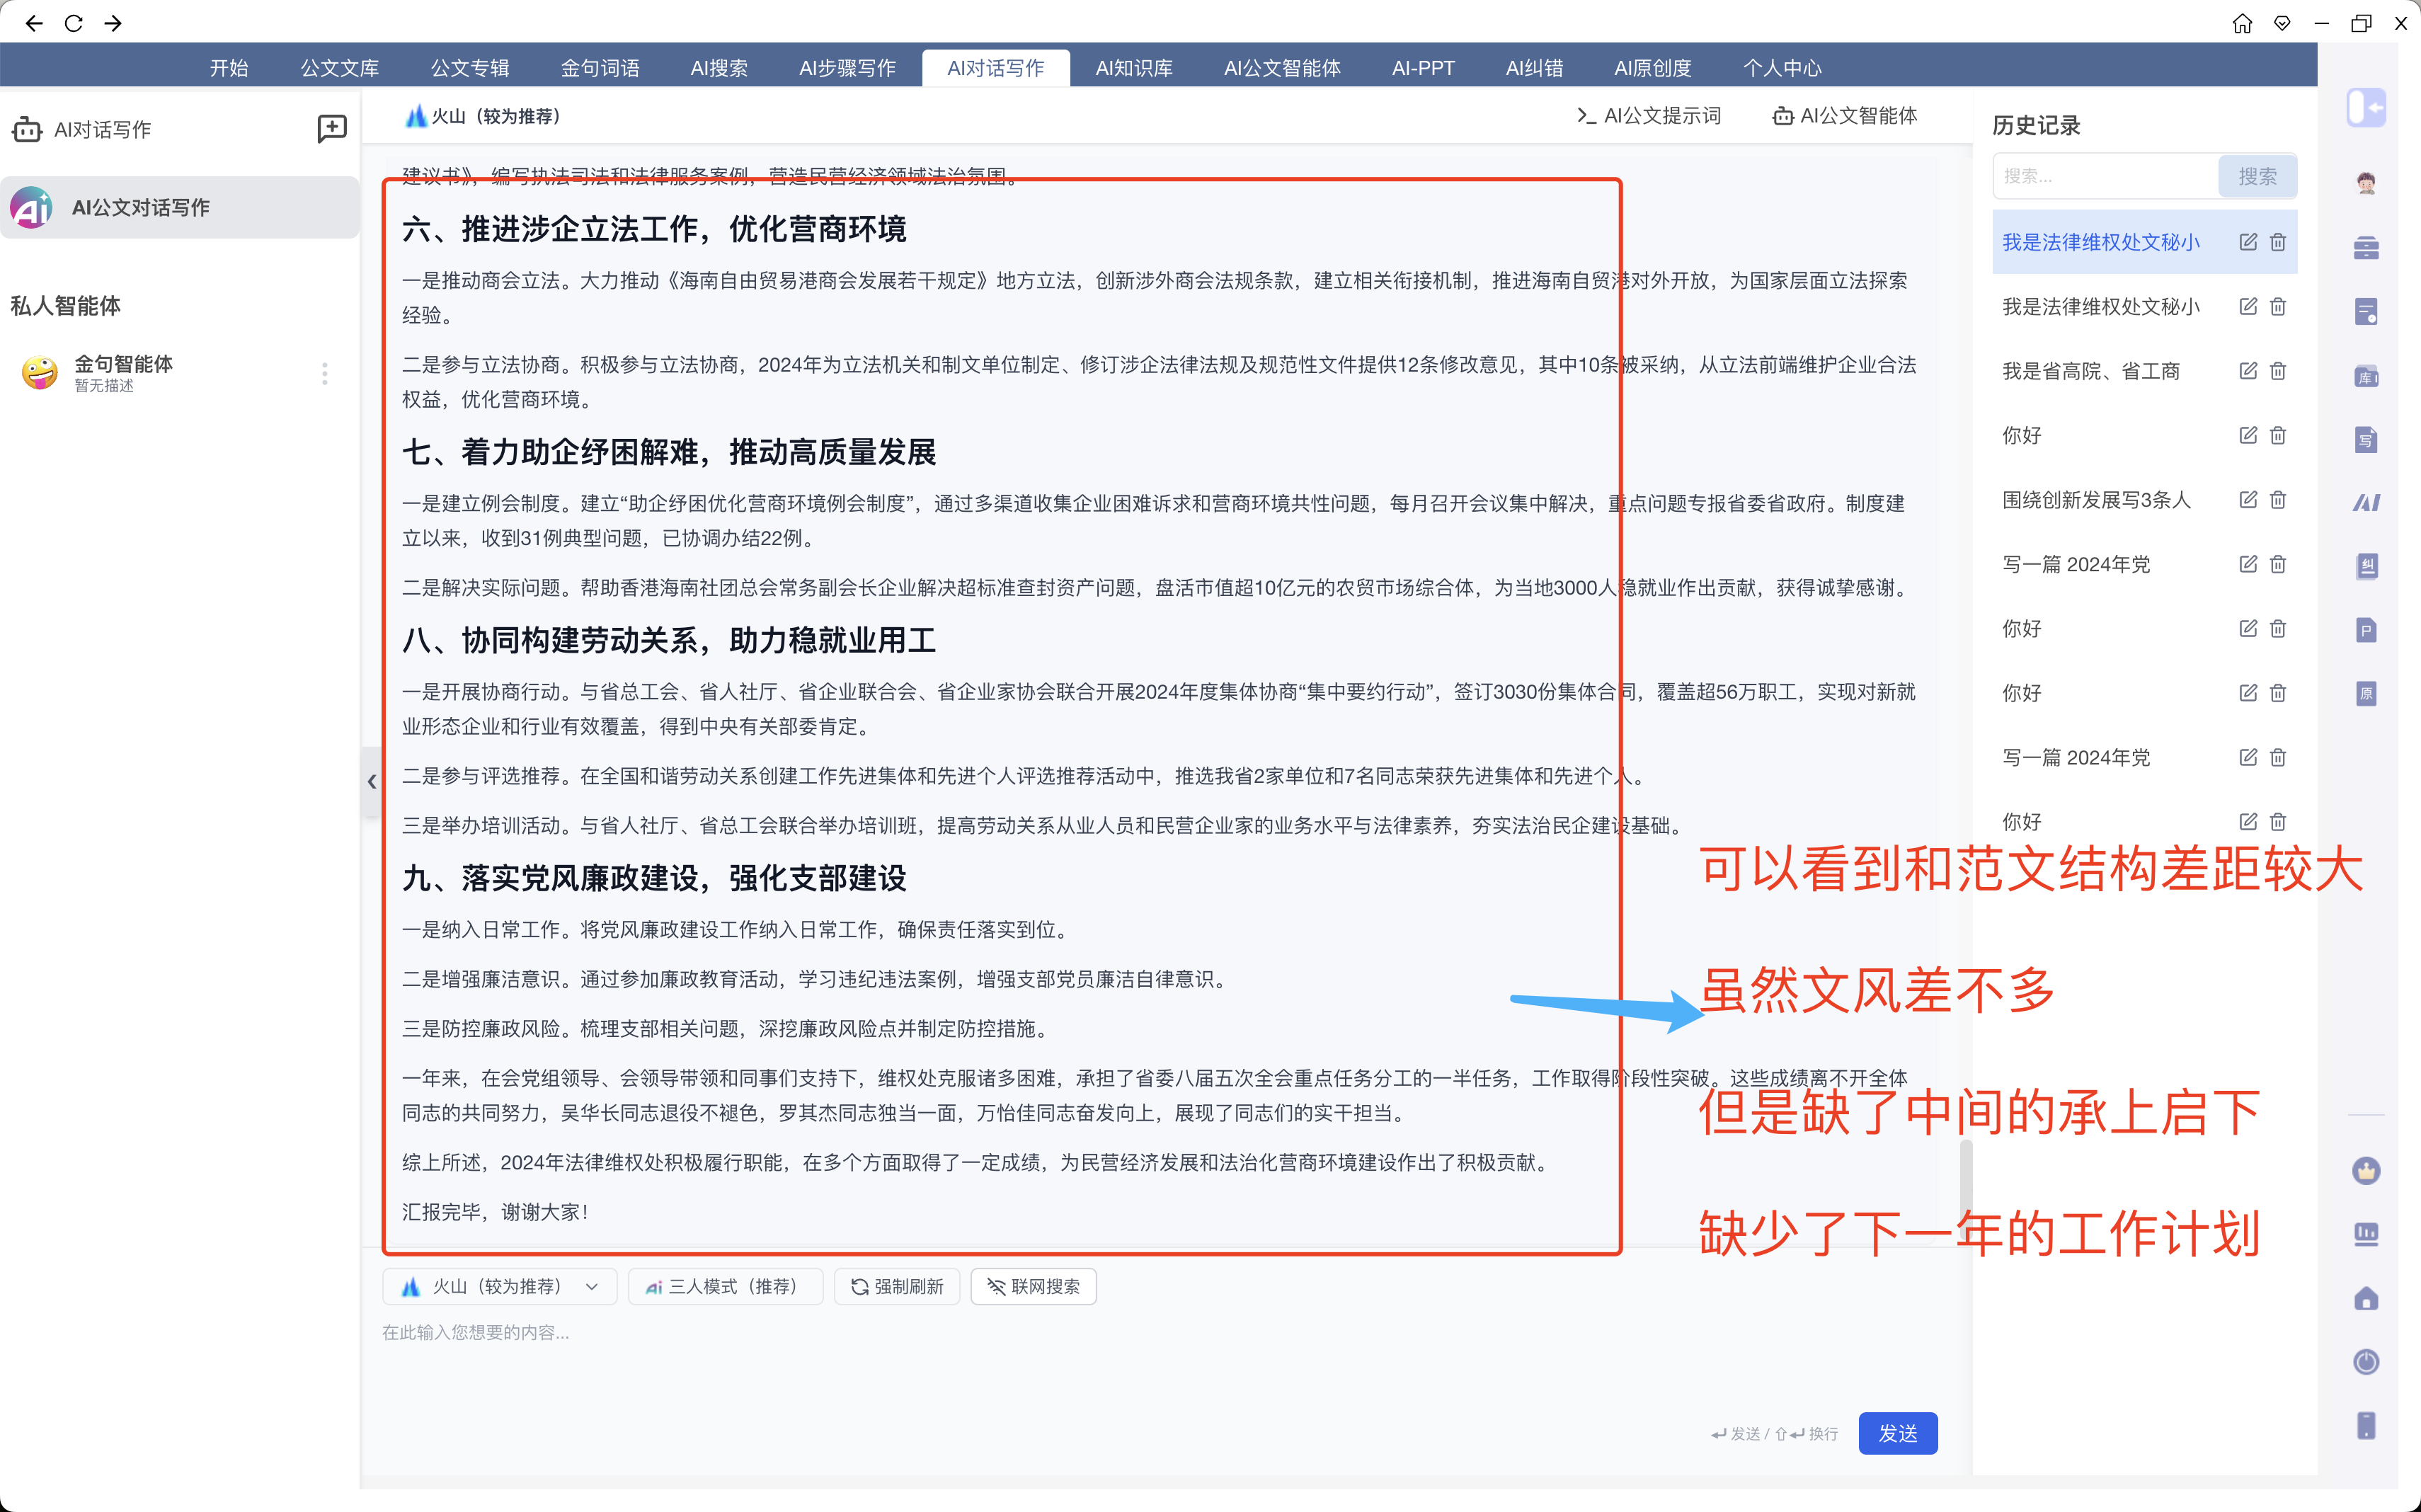Click the home icon in the title bar
Screen dimensions: 2421x1512
(x=2242, y=23)
